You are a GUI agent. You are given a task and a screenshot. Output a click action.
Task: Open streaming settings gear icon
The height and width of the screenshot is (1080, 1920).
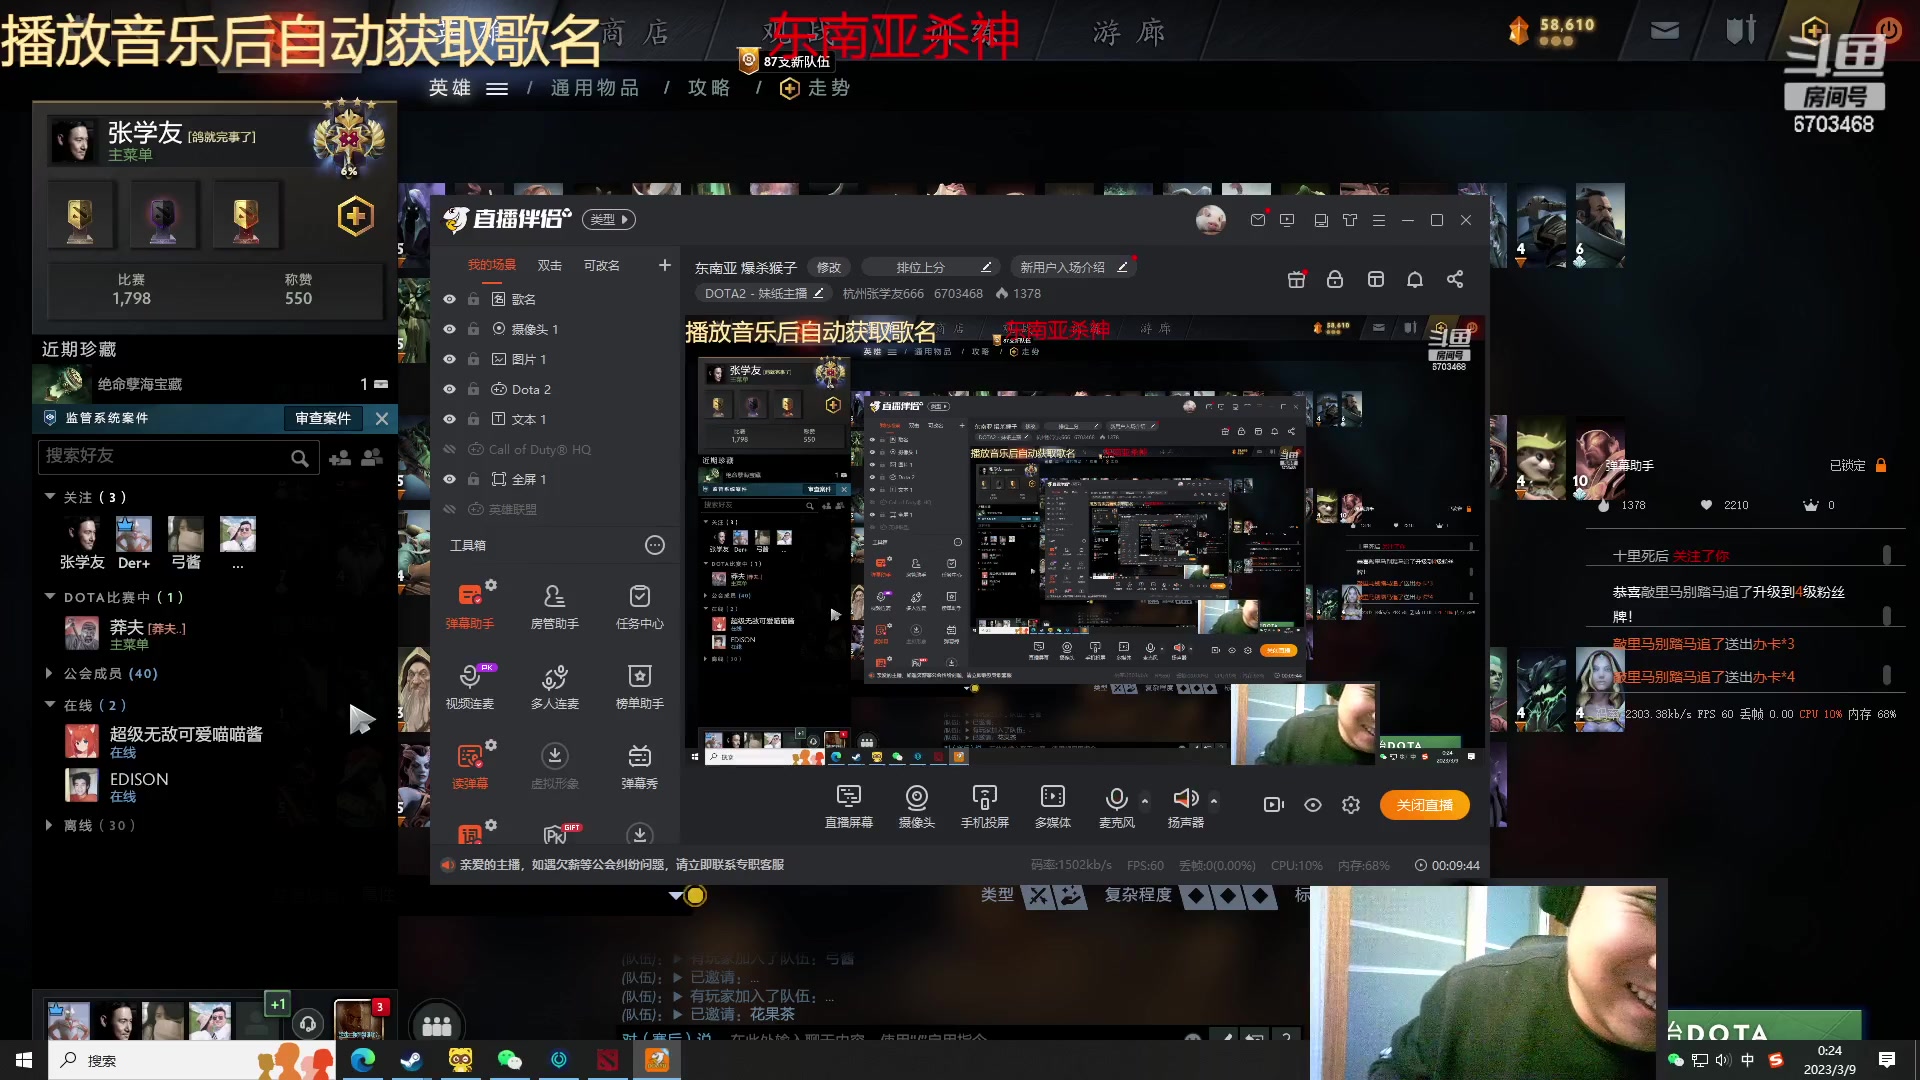(1351, 805)
